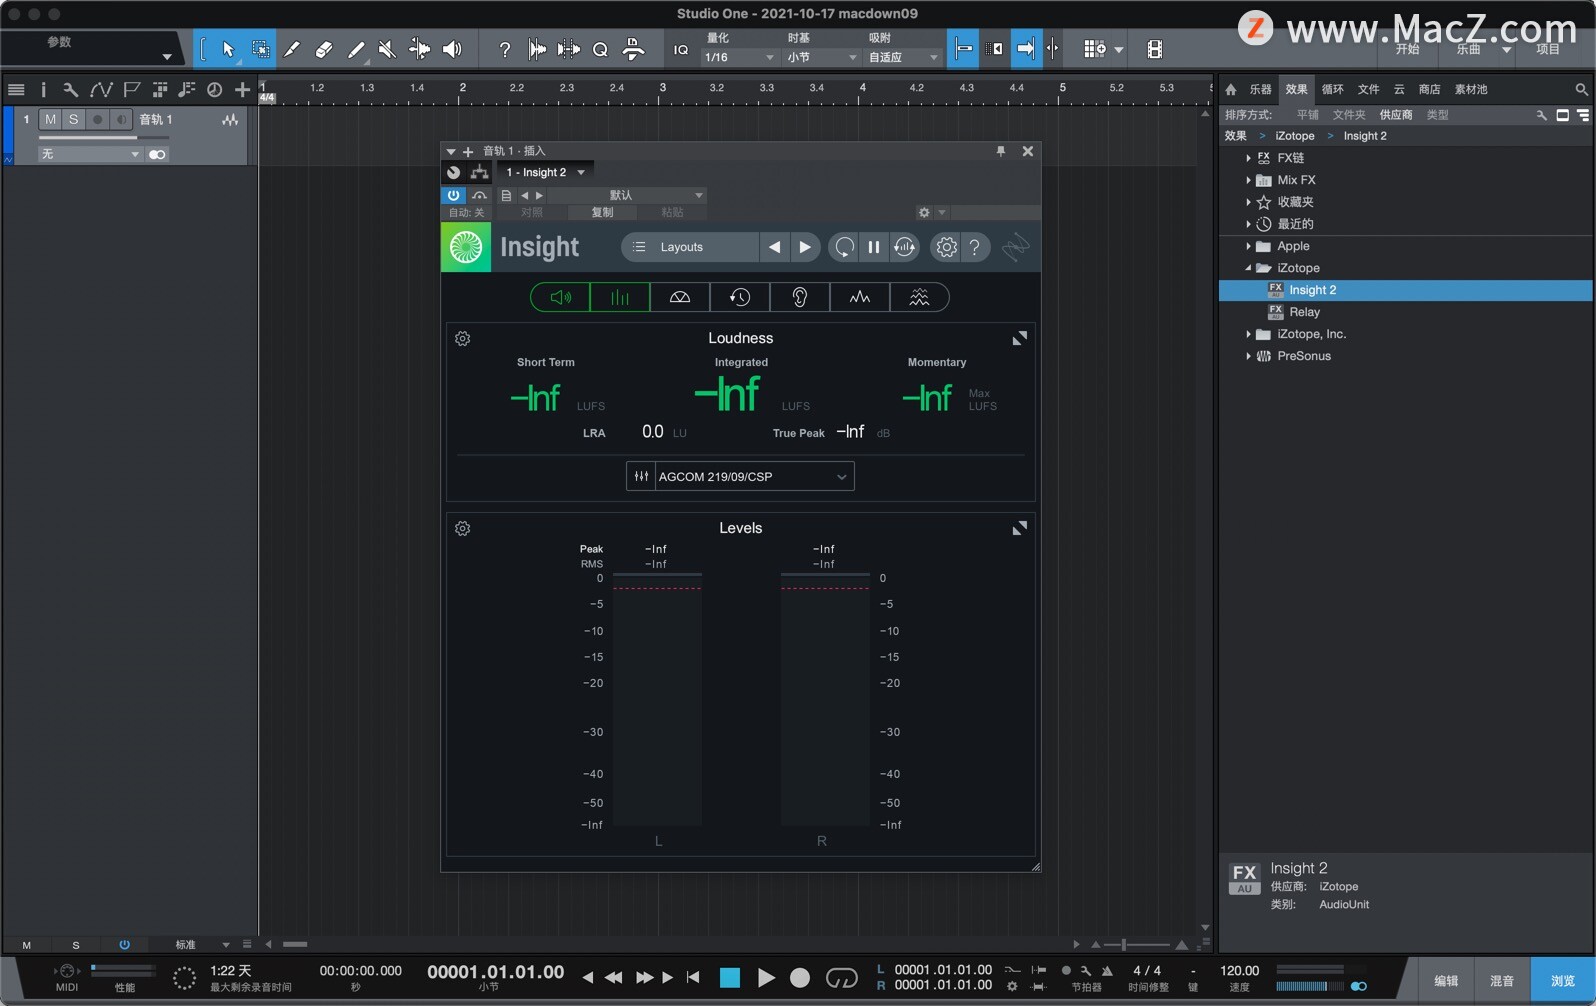
Task: Toggle monitor on track 音轨 1
Action: pos(120,120)
